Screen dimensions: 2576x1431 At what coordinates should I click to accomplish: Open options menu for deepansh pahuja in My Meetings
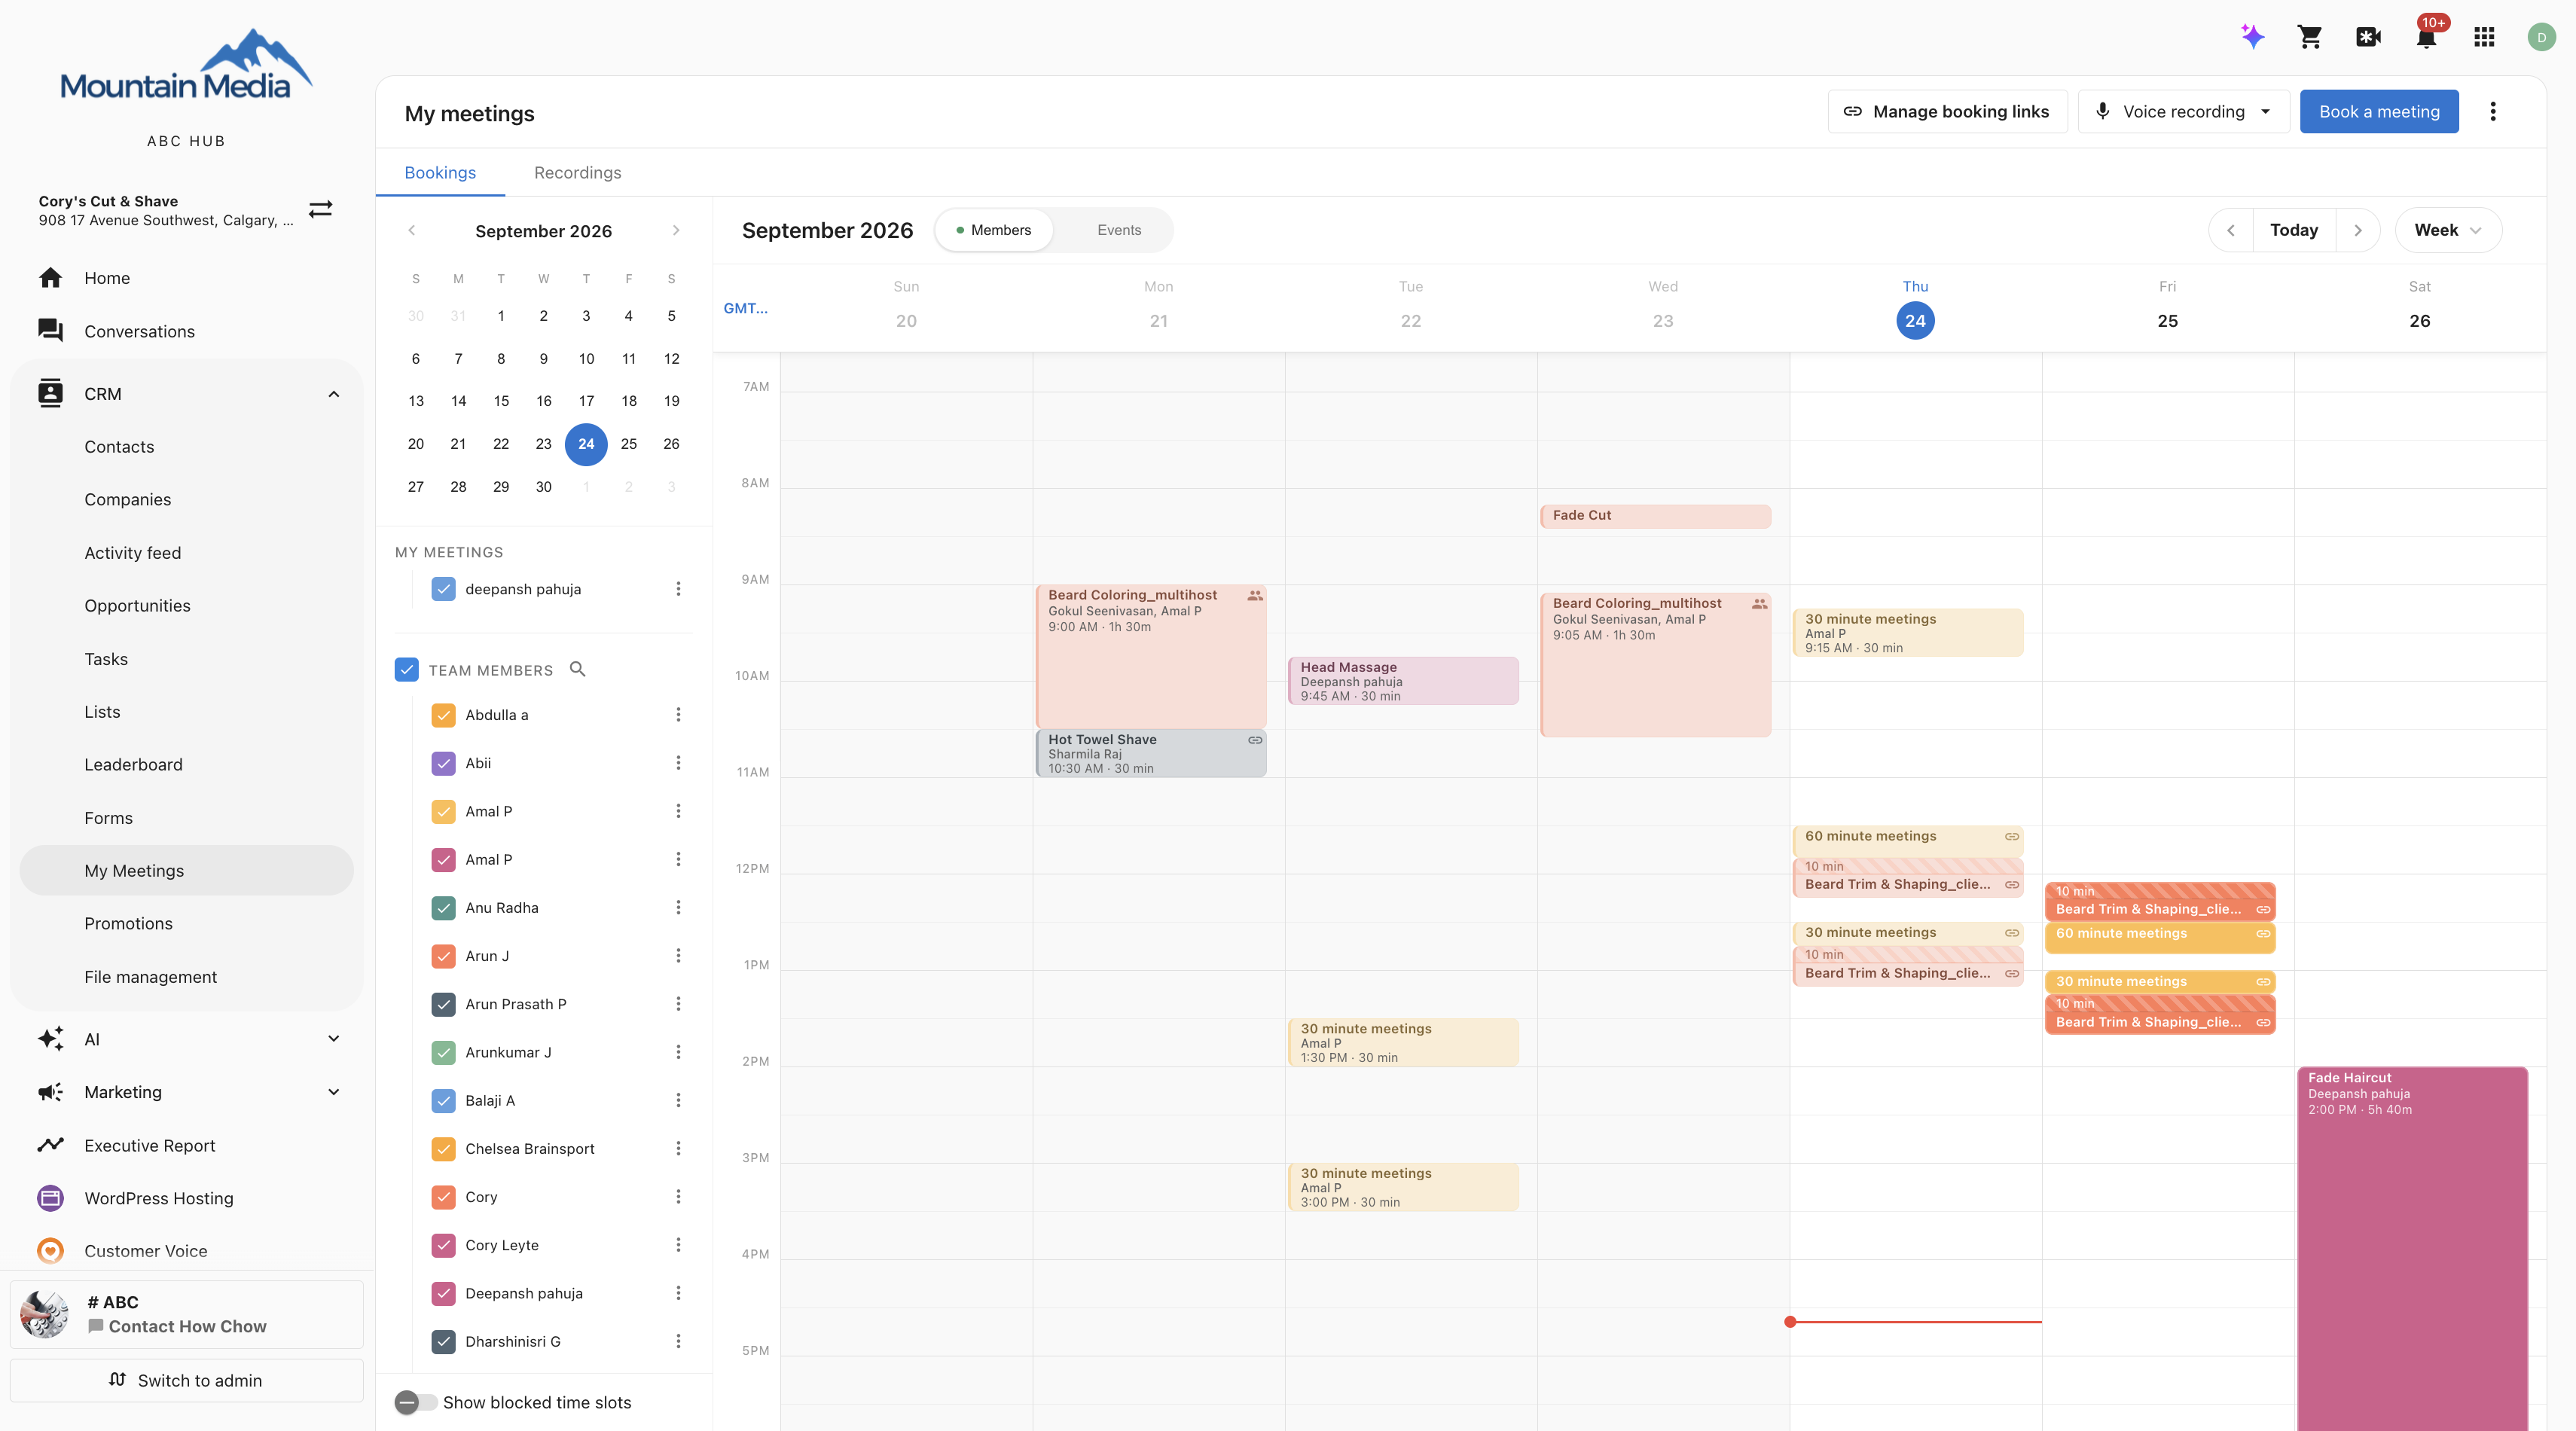tap(678, 589)
